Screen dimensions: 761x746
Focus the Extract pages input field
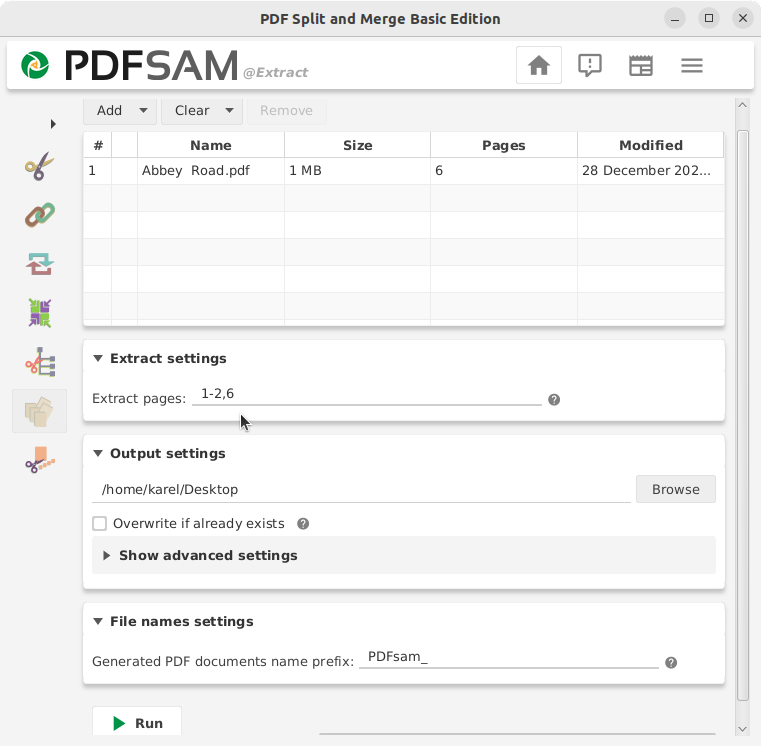point(367,394)
